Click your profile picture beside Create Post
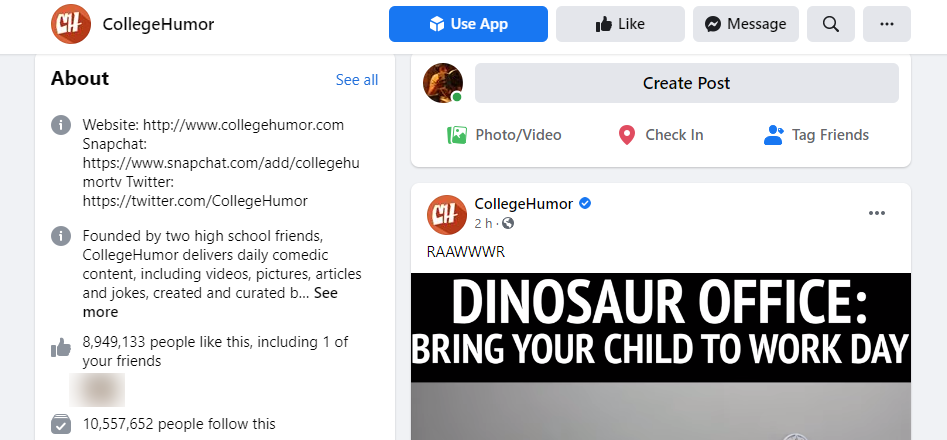Viewport: 947px width, 440px height. tap(443, 83)
